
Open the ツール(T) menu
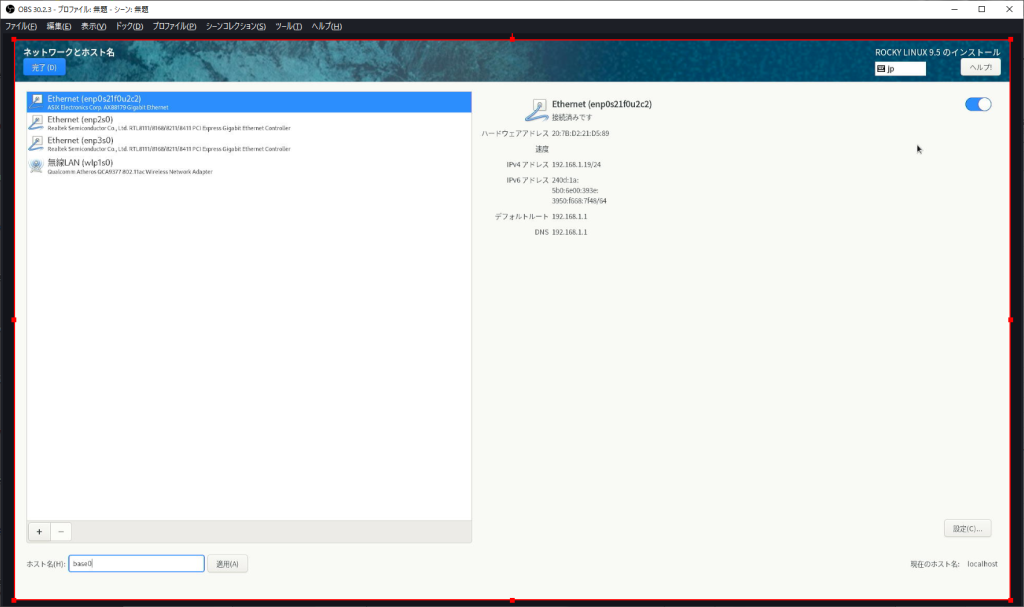[288, 26]
